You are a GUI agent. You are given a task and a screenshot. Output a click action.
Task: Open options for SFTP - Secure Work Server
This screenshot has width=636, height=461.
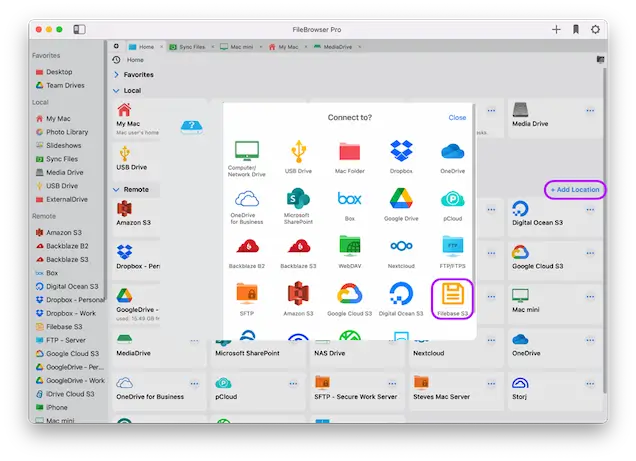tap(392, 384)
